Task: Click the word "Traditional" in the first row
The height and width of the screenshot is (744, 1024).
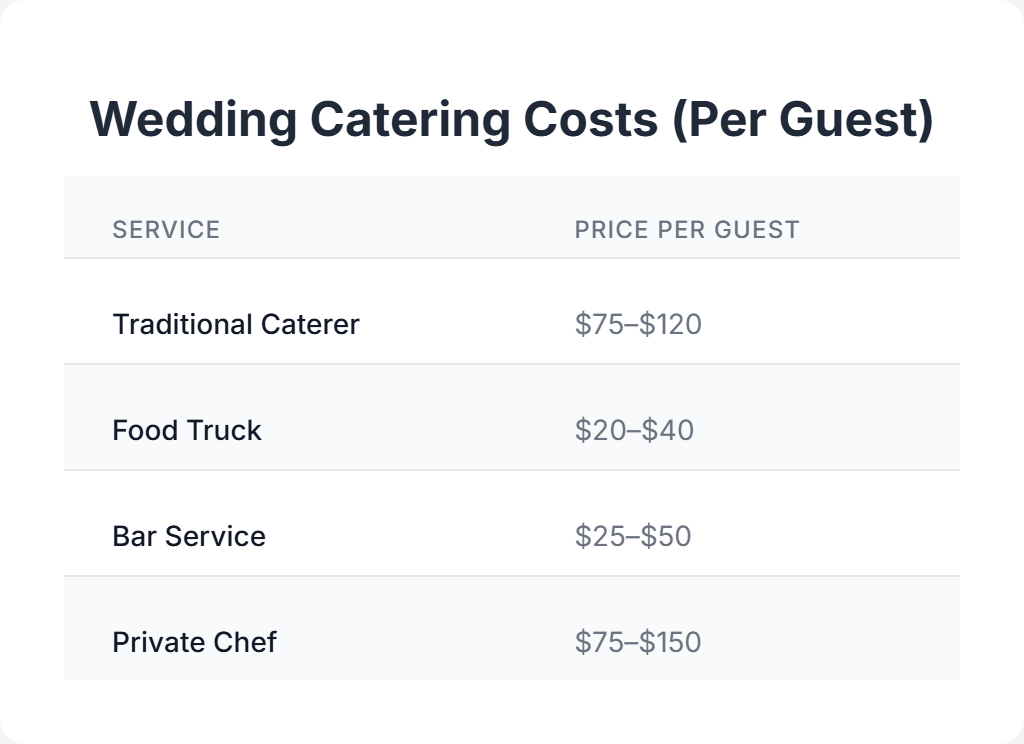Action: (182, 324)
